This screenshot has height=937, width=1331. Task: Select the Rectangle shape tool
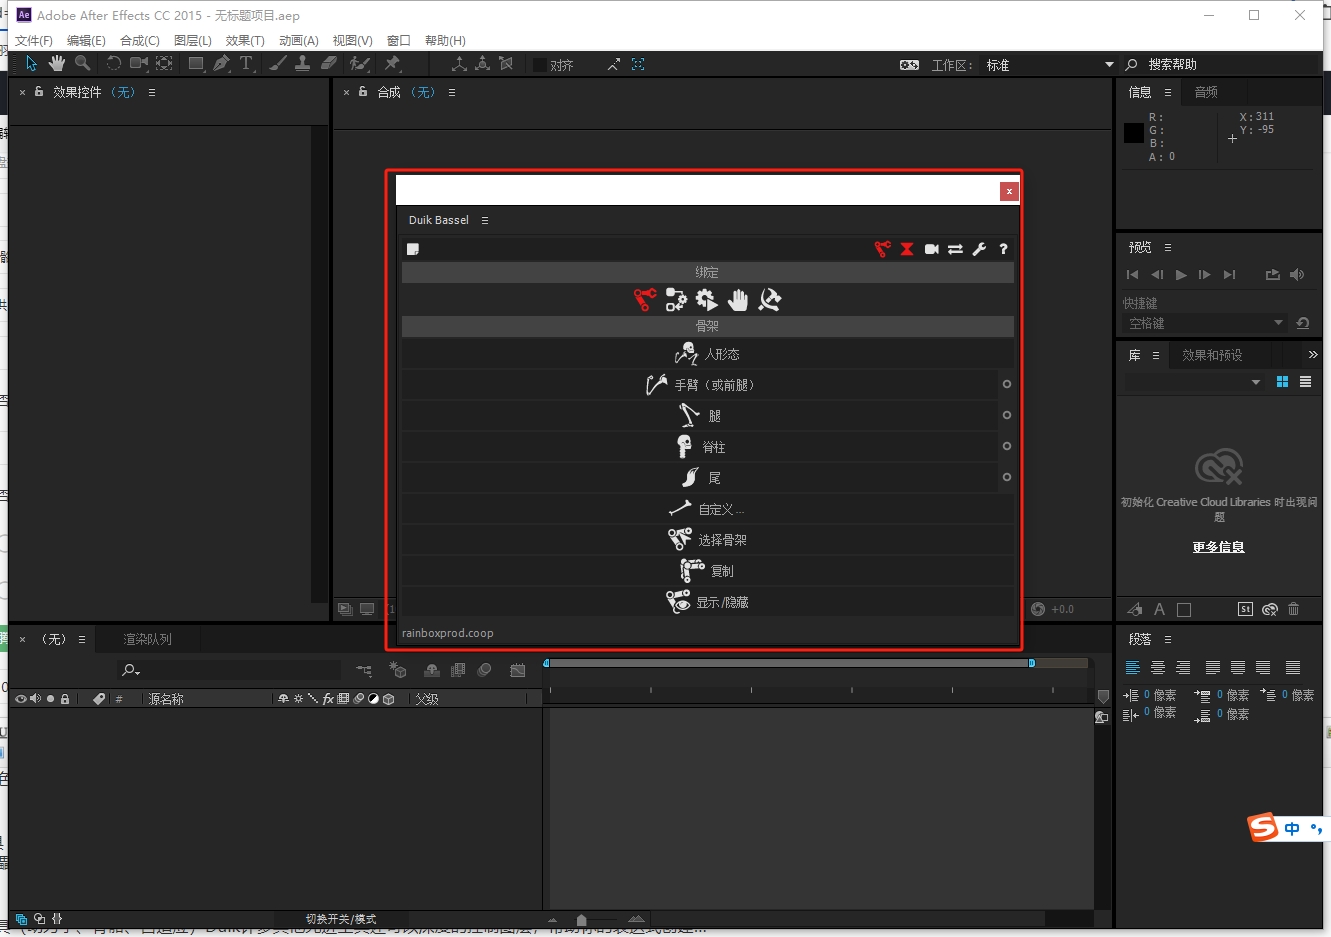196,63
